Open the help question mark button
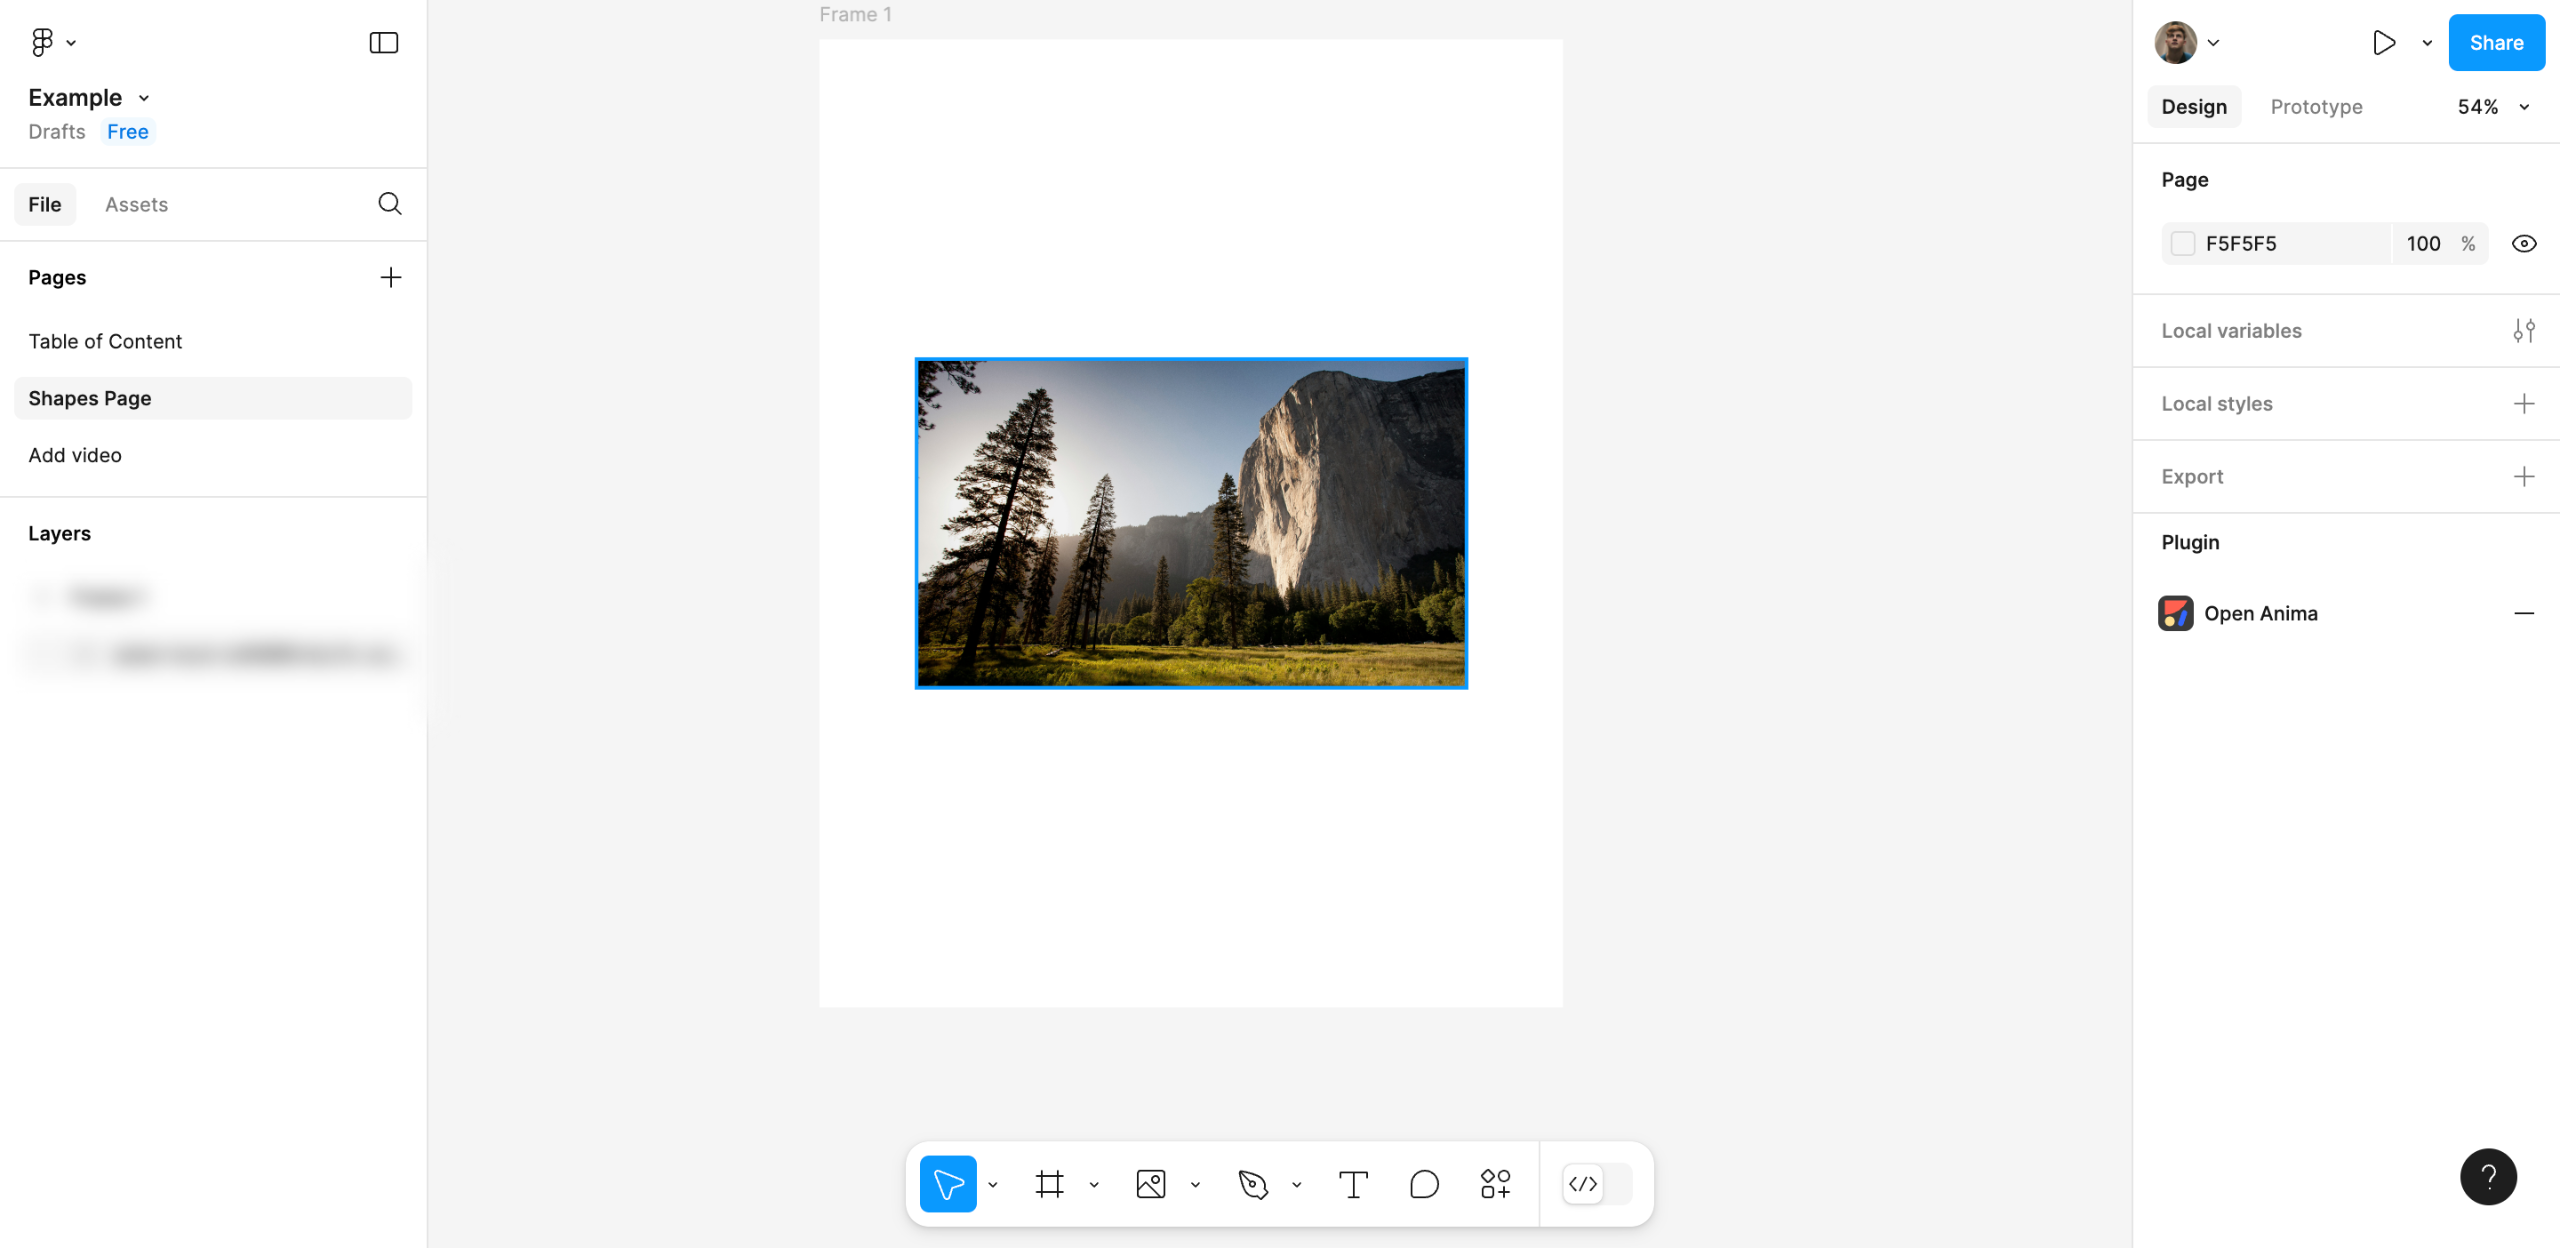 coord(2488,1177)
